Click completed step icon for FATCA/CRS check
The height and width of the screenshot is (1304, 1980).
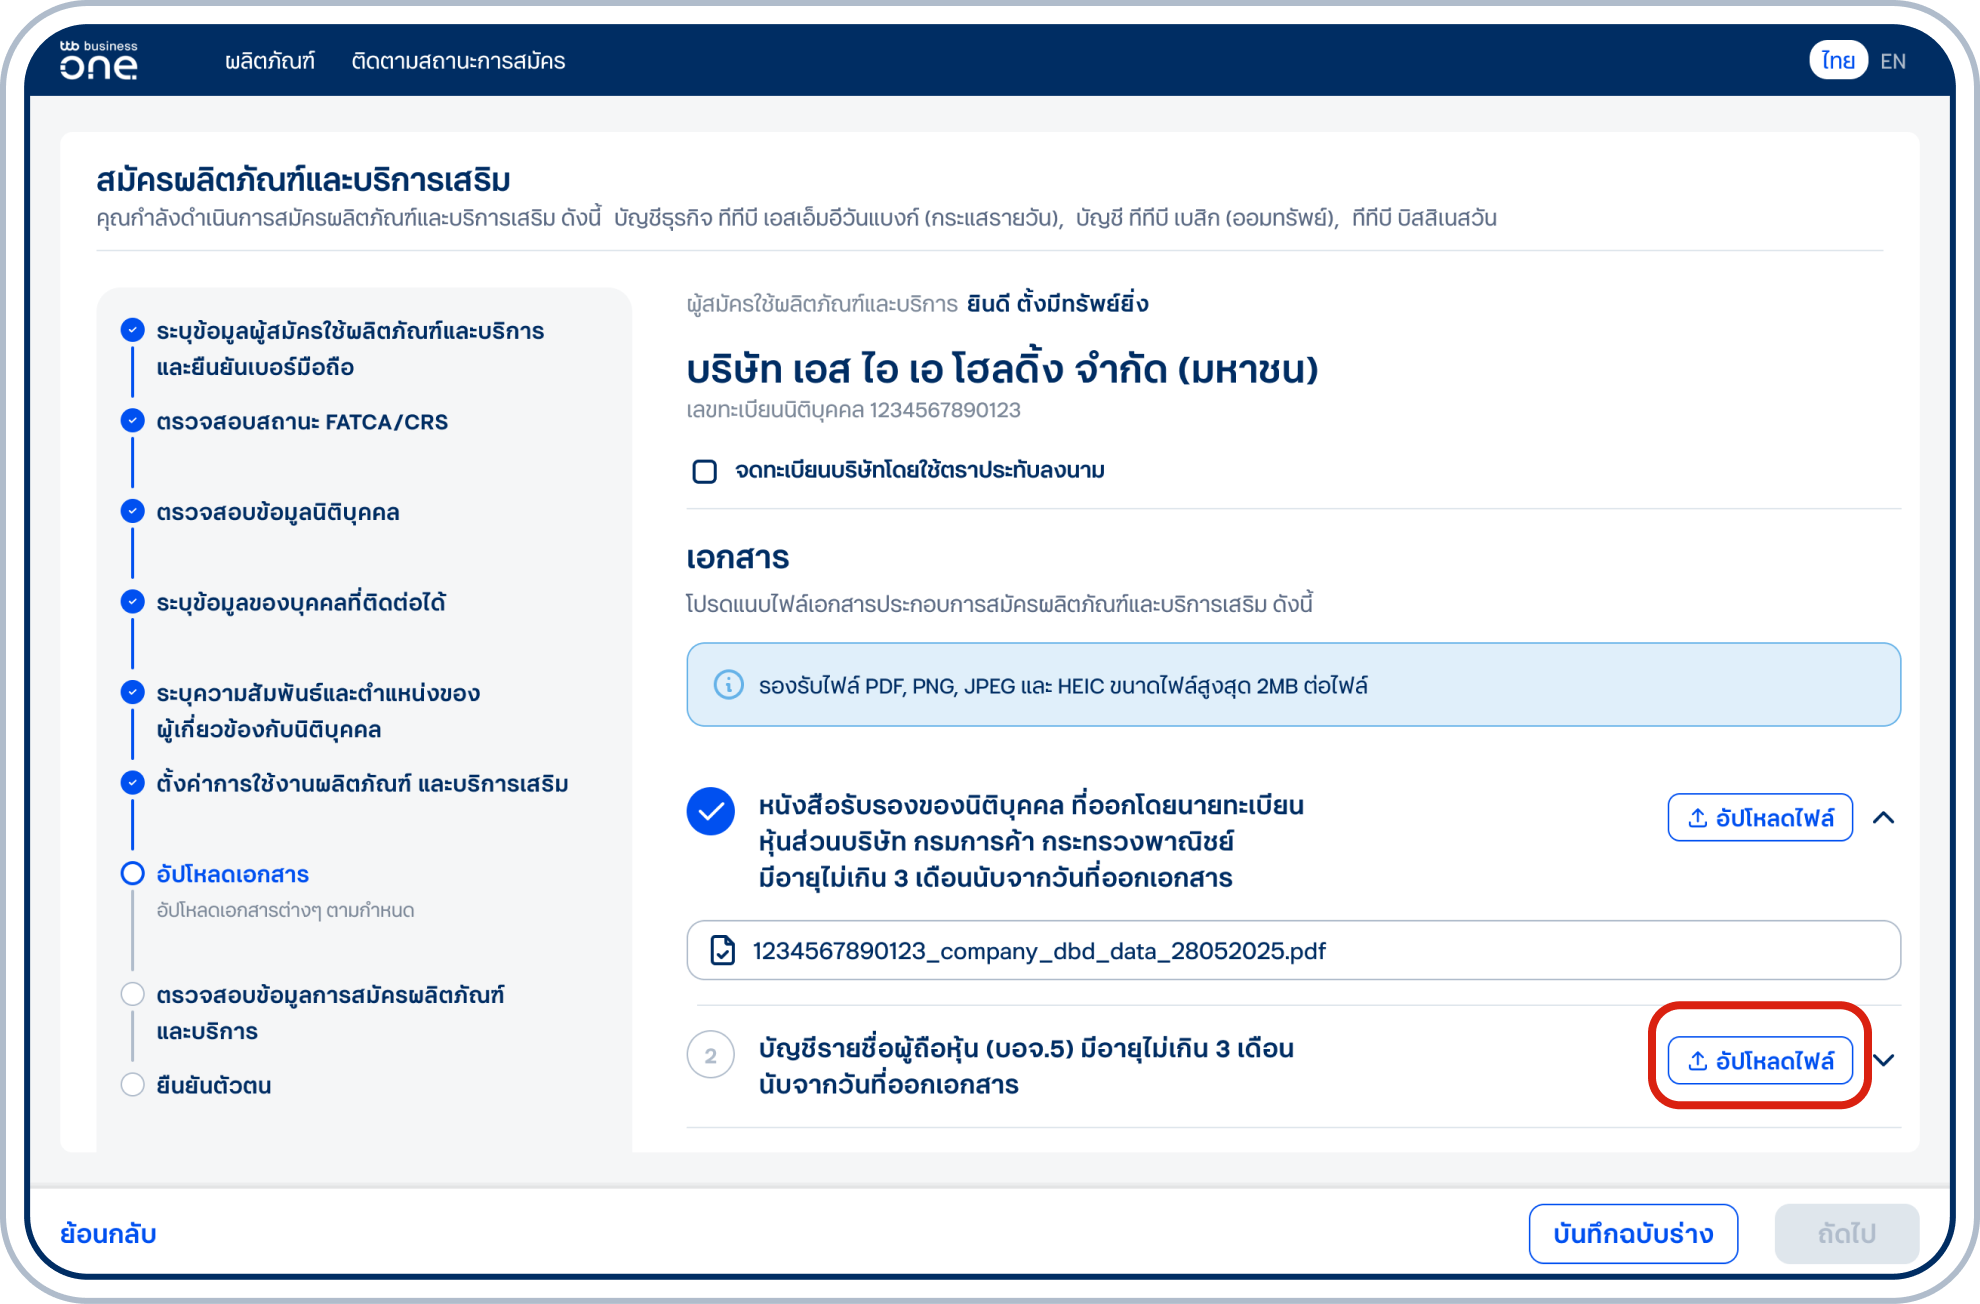pyautogui.click(x=132, y=421)
